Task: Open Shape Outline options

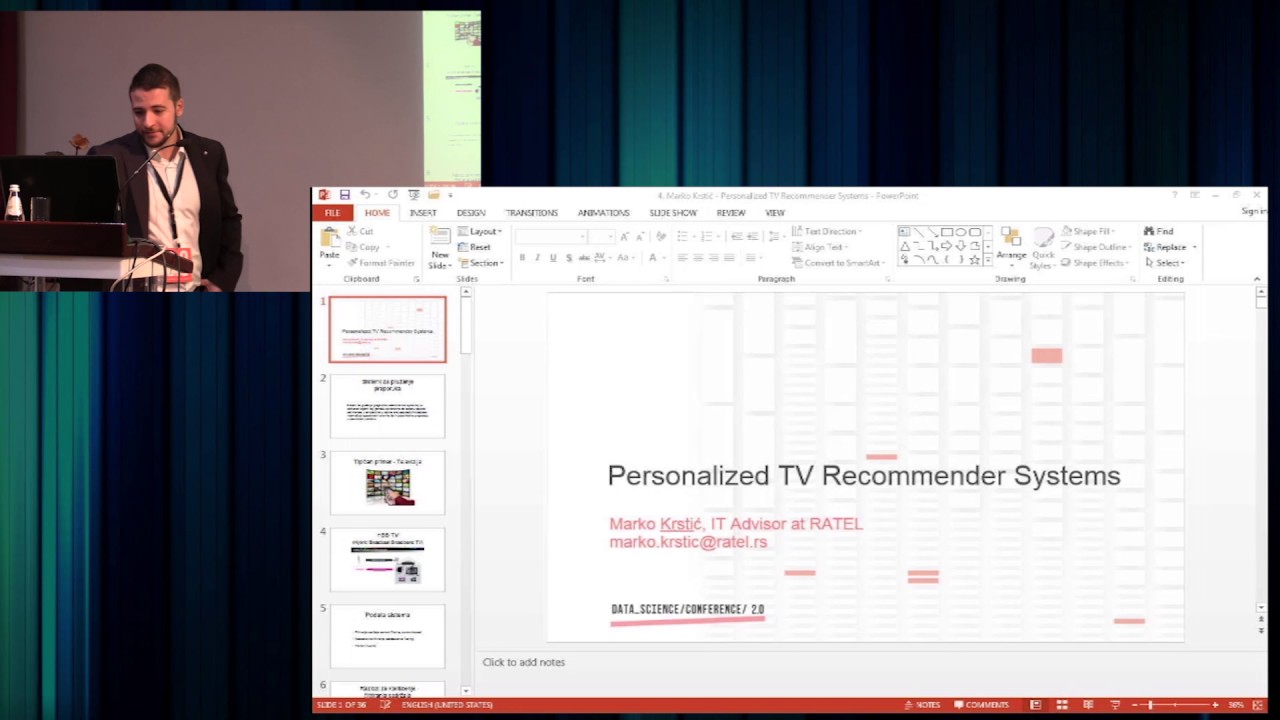Action: click(1095, 247)
